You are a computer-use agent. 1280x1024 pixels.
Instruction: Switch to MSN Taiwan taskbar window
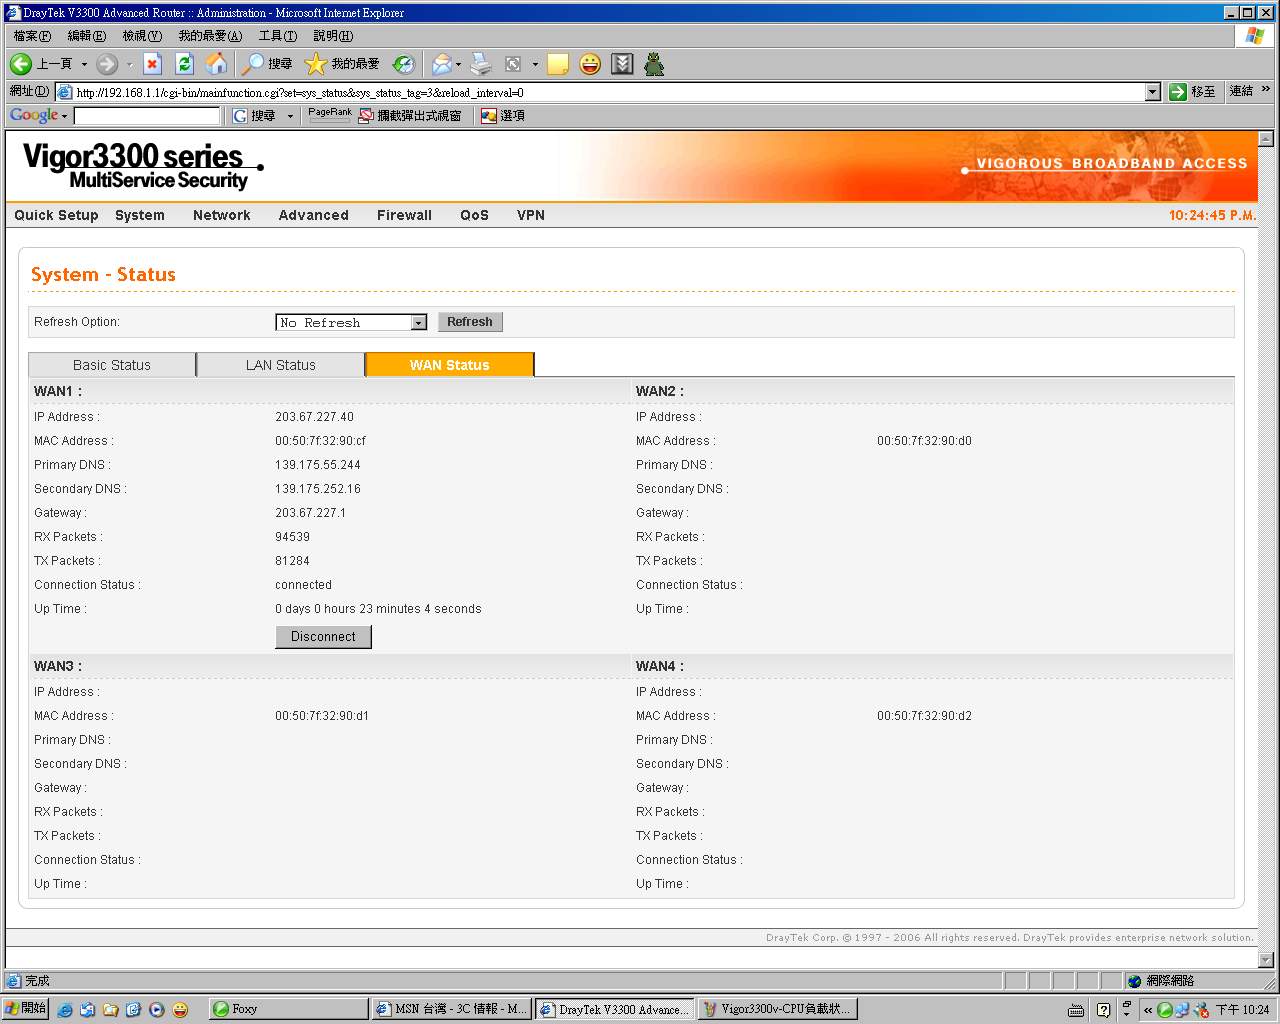(x=451, y=1009)
